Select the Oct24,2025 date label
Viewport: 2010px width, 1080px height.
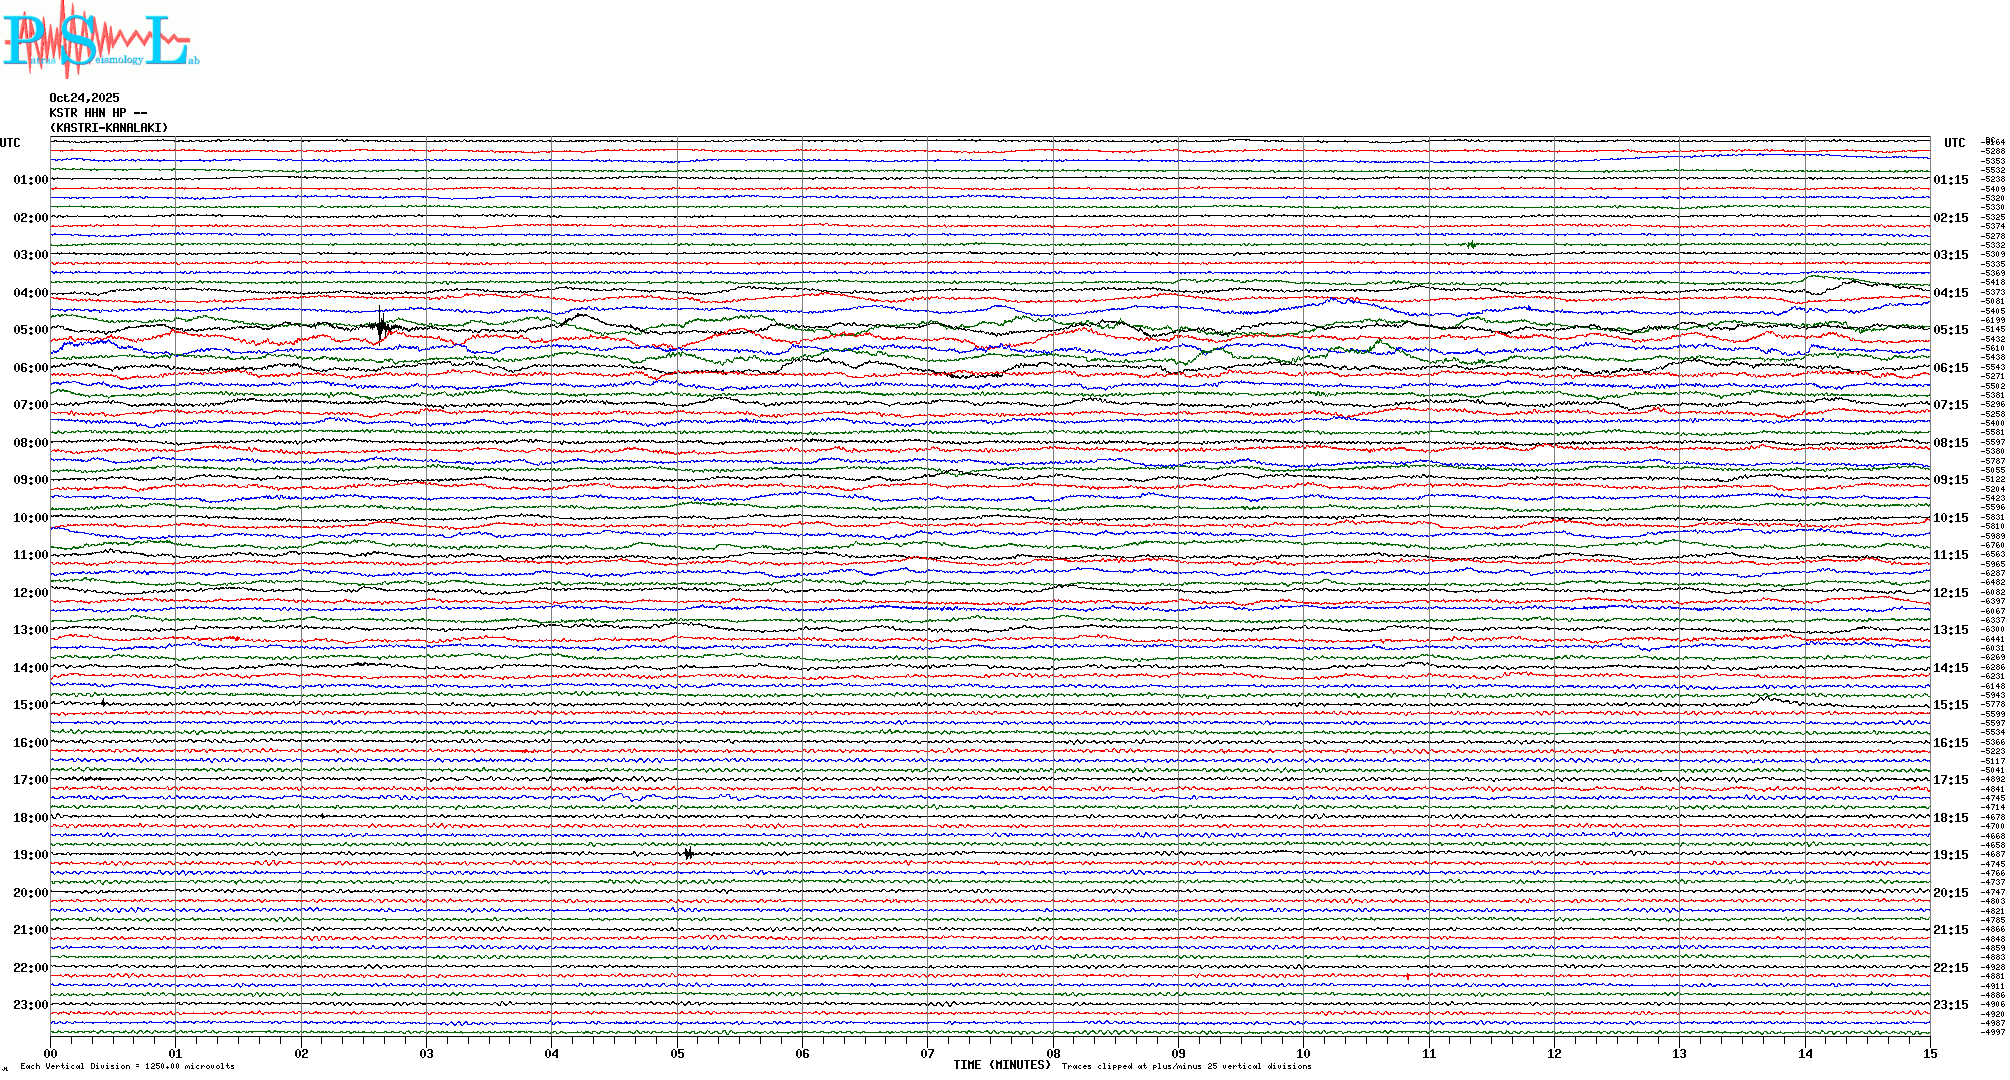pyautogui.click(x=84, y=98)
